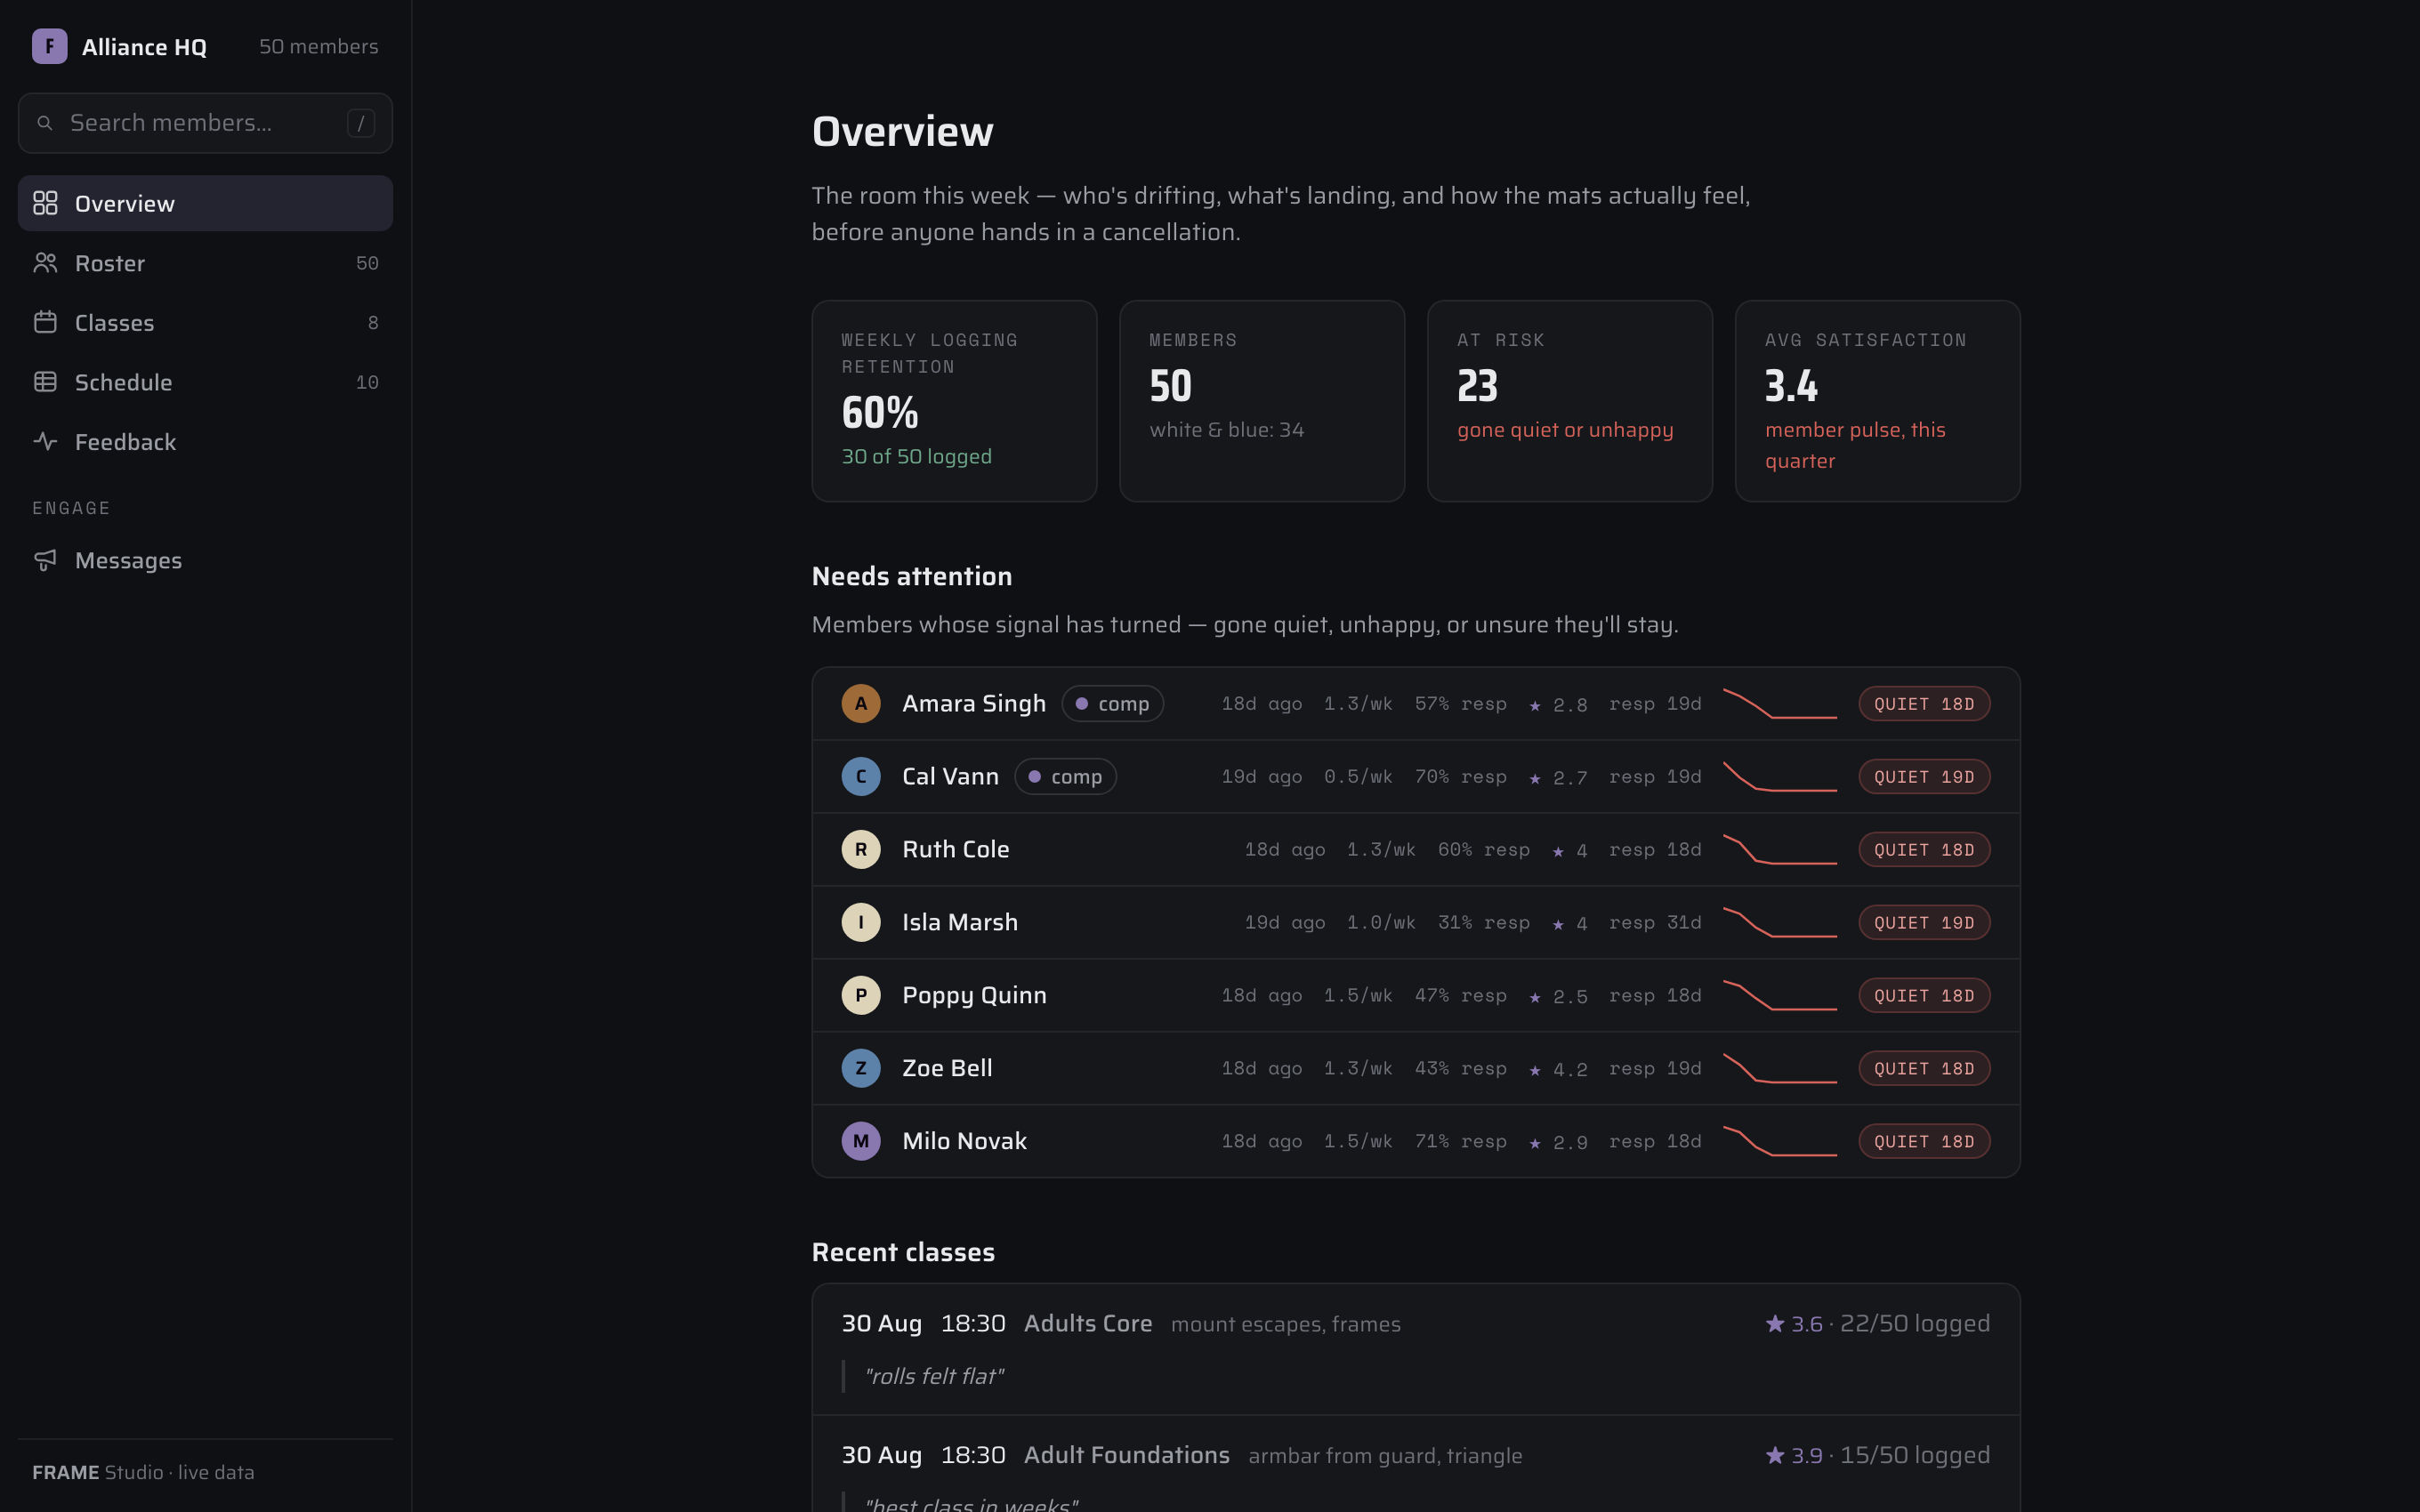Open the Roster page
The width and height of the screenshot is (2420, 1512).
tap(205, 263)
